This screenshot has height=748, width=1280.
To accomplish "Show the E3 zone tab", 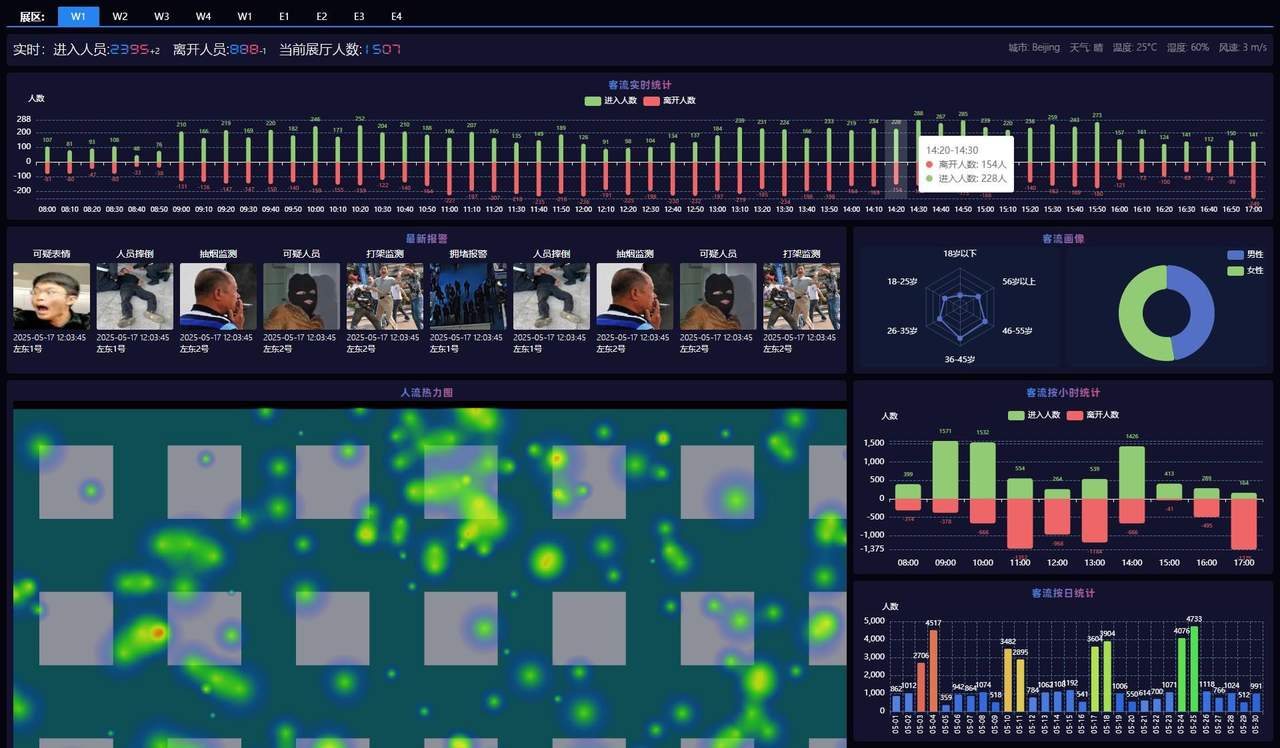I will click(x=359, y=16).
